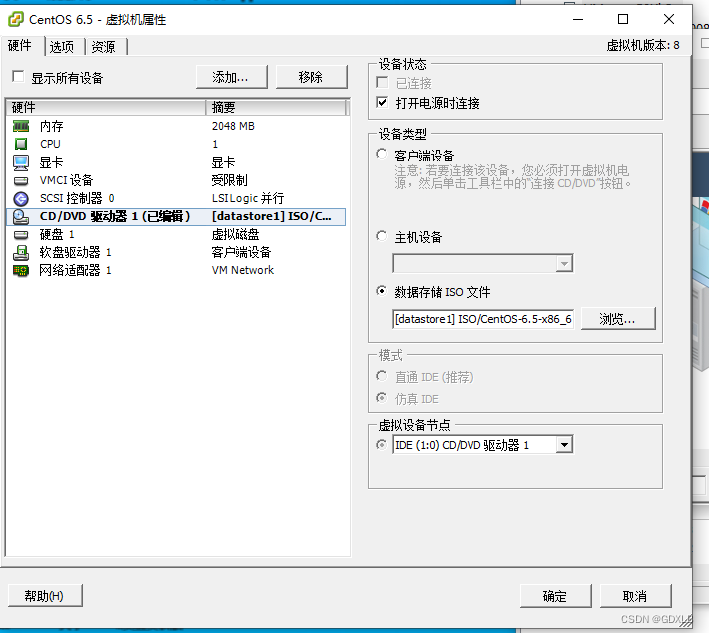
Task: Click the SCSI 控制器 icon
Action: (21, 198)
